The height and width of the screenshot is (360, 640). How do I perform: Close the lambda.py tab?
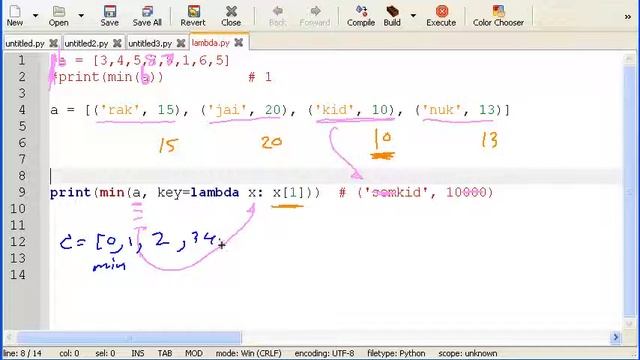tap(239, 42)
